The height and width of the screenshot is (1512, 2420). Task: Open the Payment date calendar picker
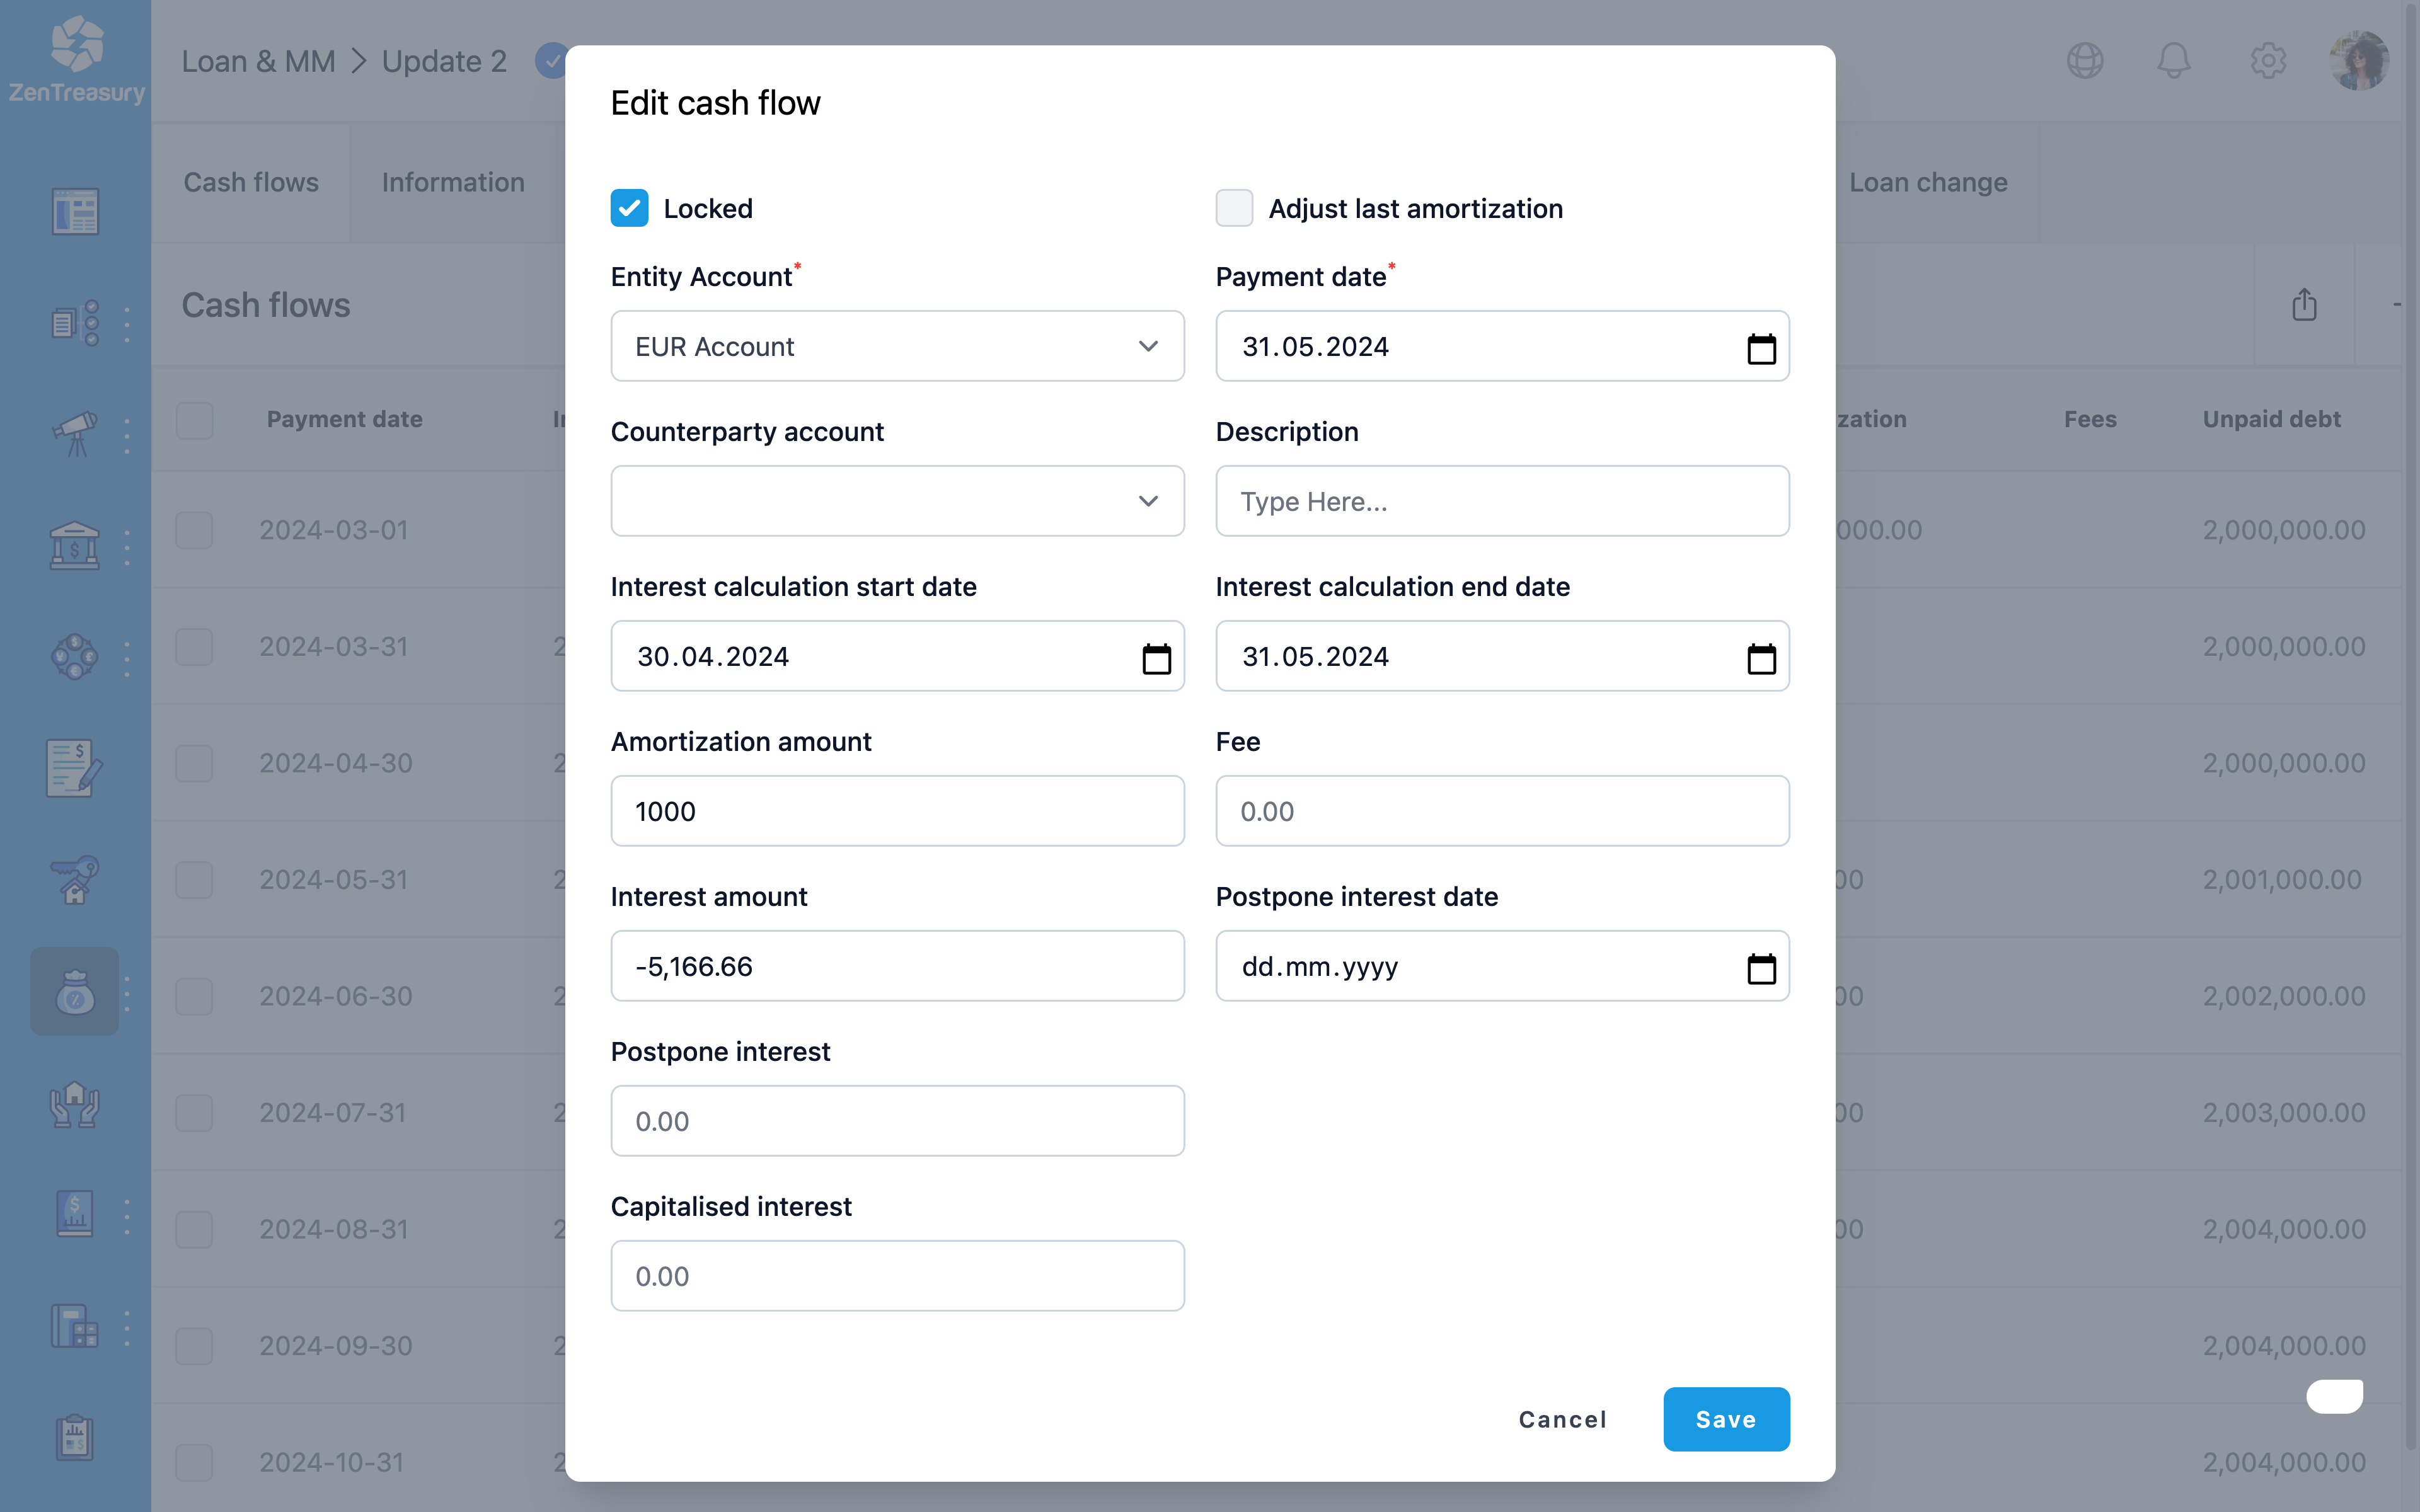[1760, 348]
